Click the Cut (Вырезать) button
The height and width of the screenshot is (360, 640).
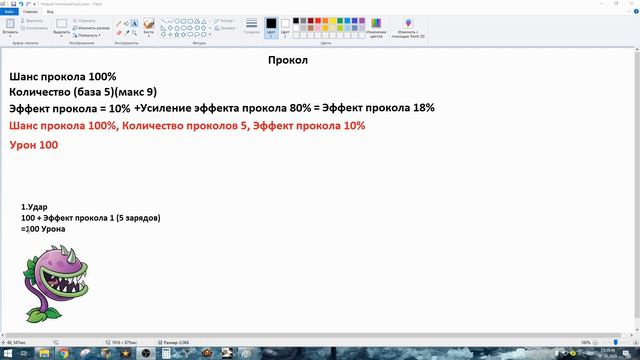(31, 20)
